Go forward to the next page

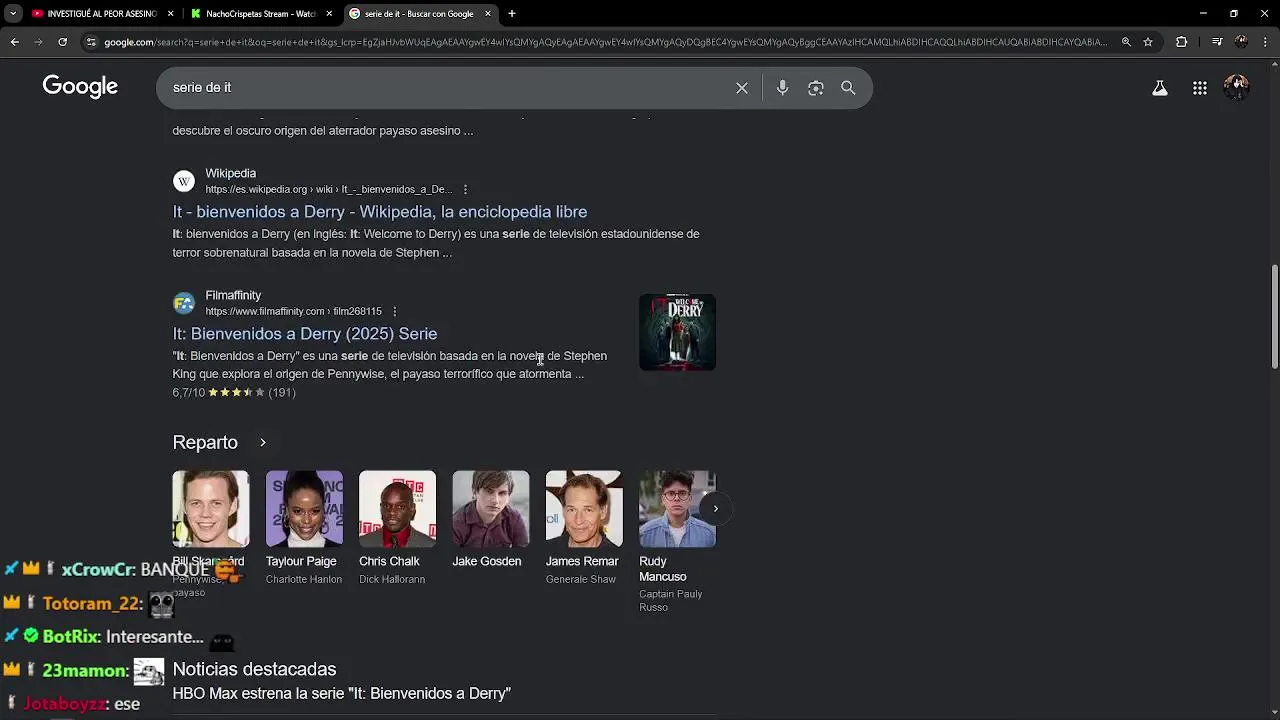coord(38,42)
